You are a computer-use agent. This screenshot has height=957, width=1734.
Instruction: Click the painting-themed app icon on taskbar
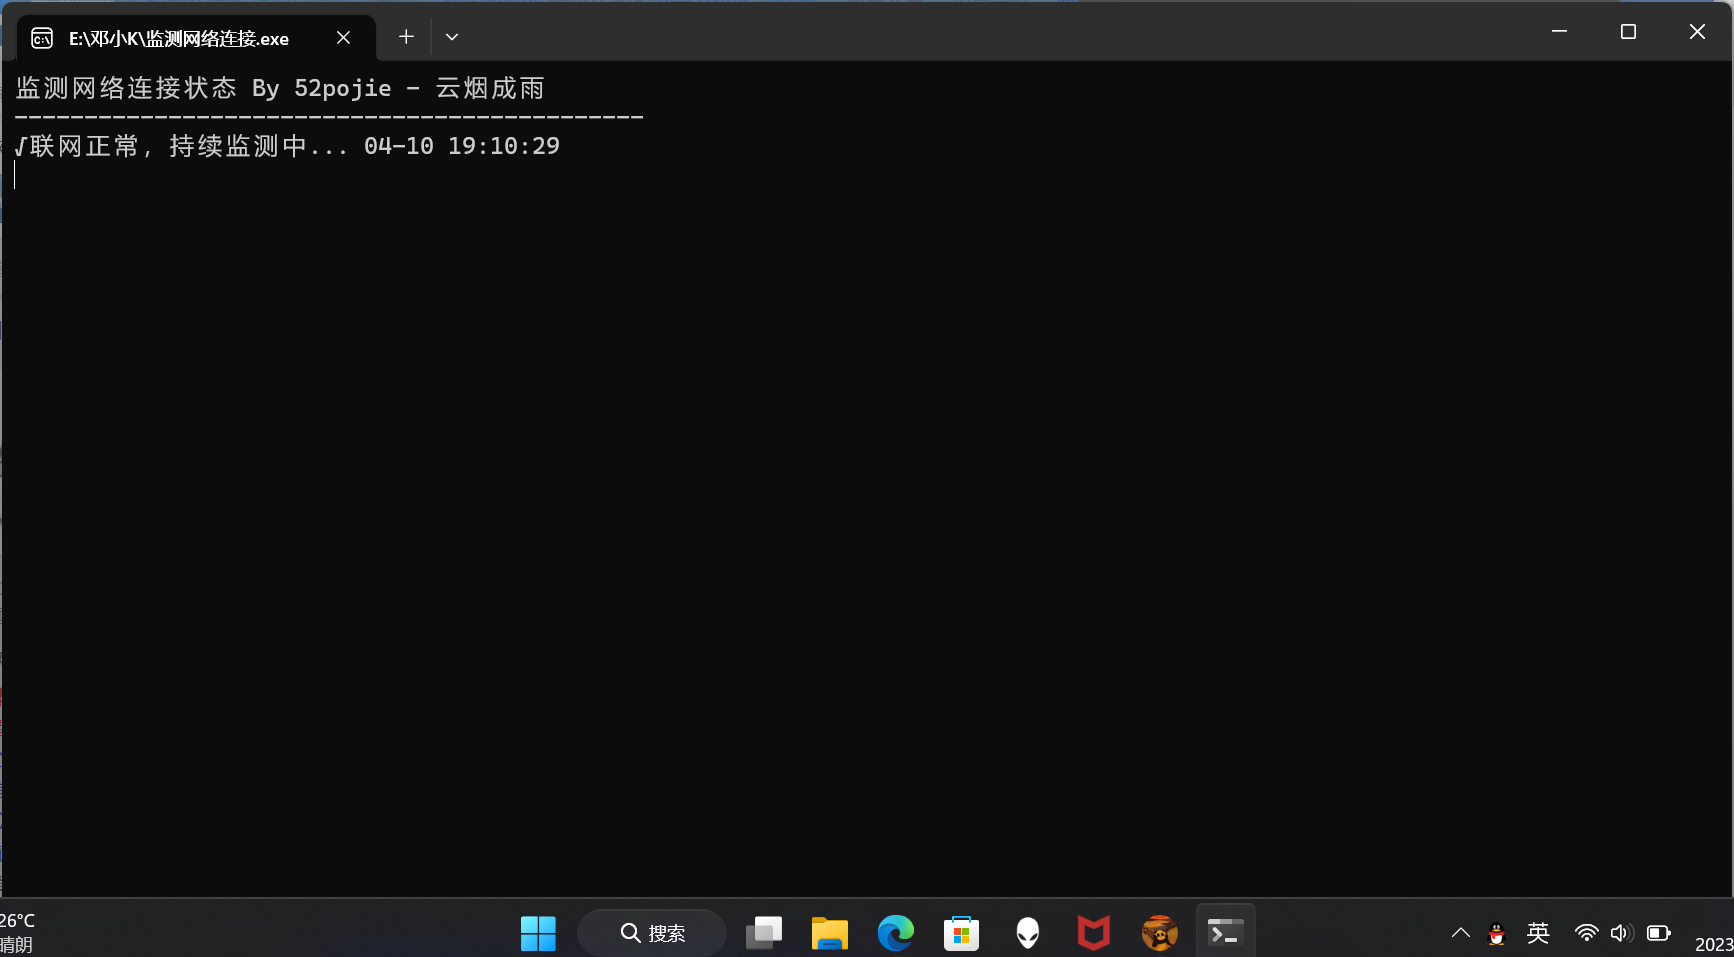pos(1158,933)
